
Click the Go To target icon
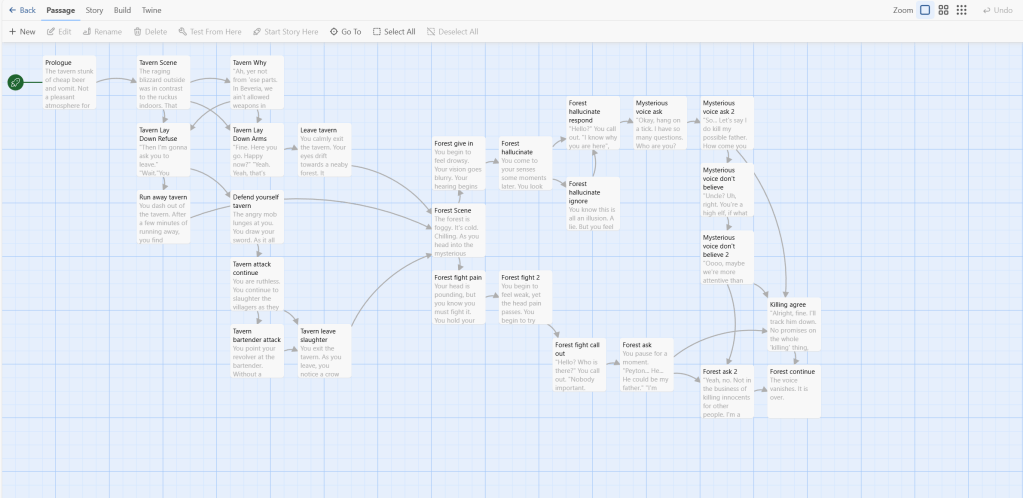coord(334,32)
